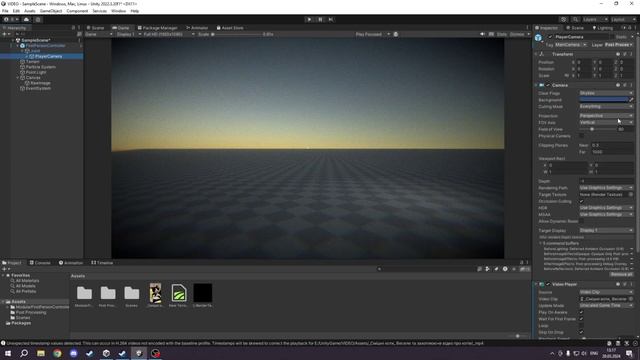
Task: Click the Stats button in Game view
Action: click(x=502, y=34)
